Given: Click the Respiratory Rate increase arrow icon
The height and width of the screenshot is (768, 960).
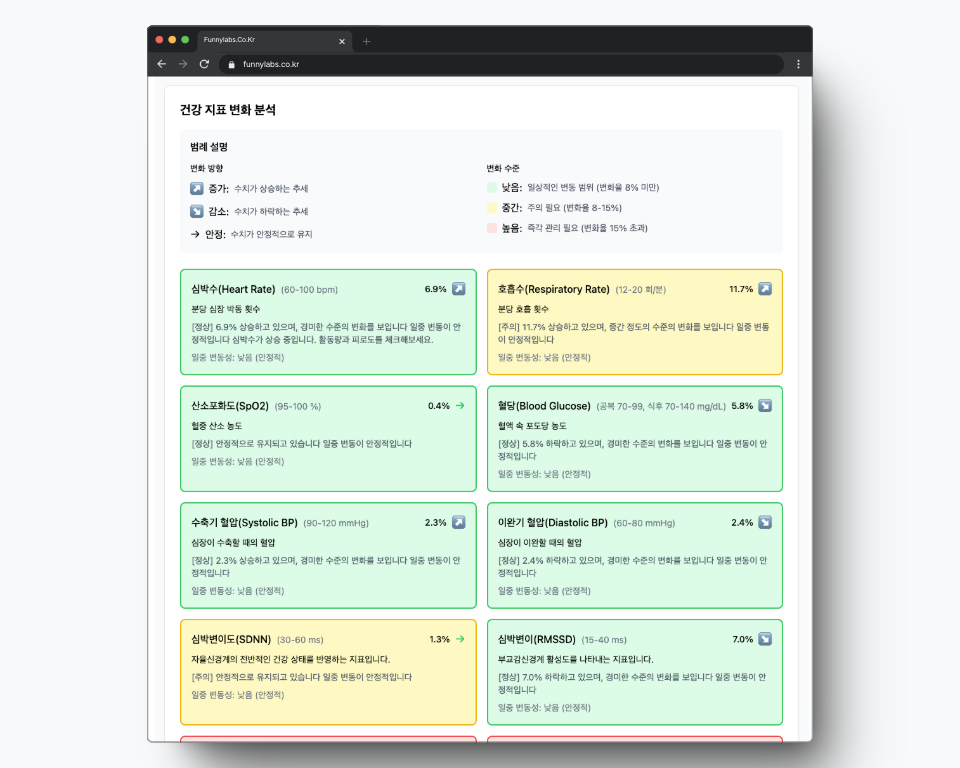Looking at the screenshot, I should pyautogui.click(x=765, y=289).
